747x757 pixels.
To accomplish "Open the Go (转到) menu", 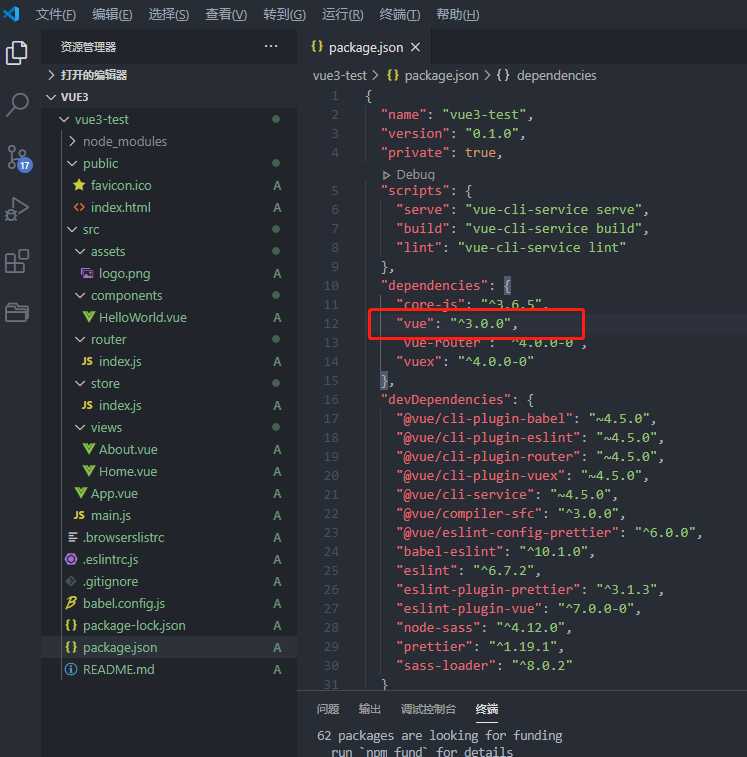I will [284, 14].
